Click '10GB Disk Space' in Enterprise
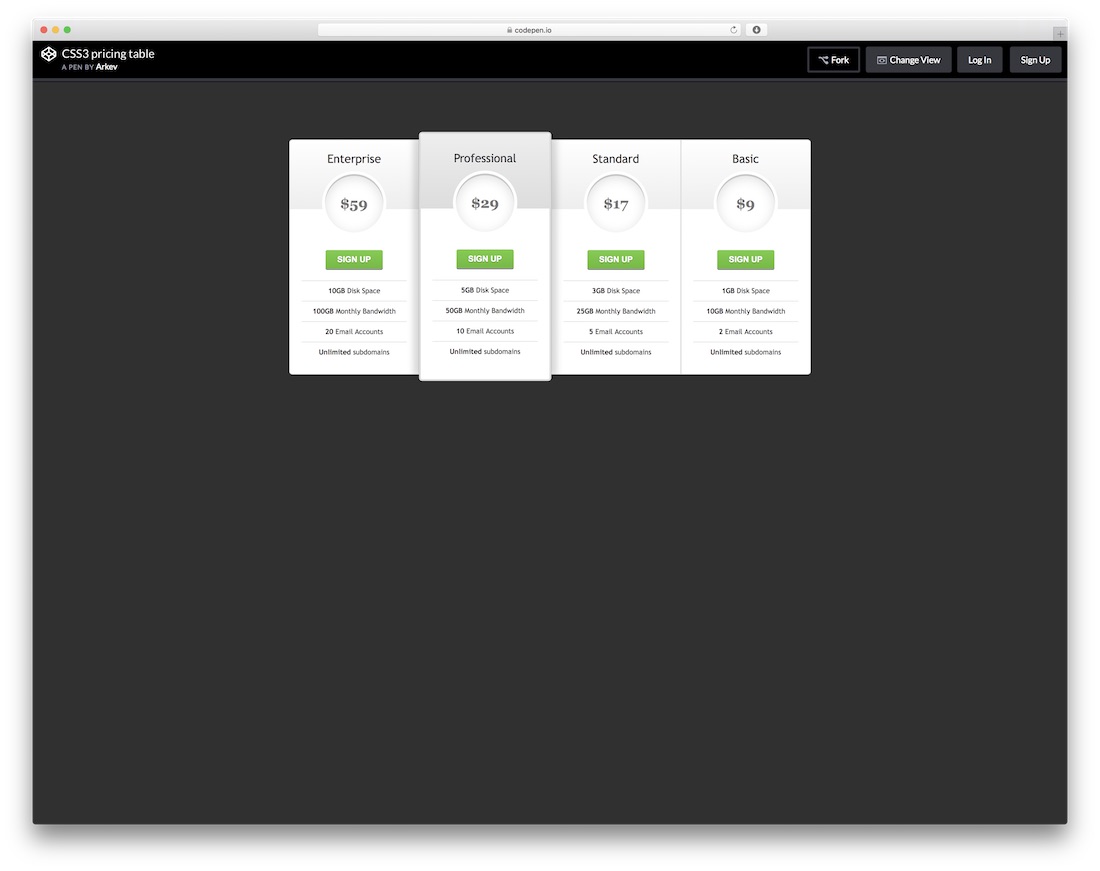The height and width of the screenshot is (871, 1100). (354, 290)
